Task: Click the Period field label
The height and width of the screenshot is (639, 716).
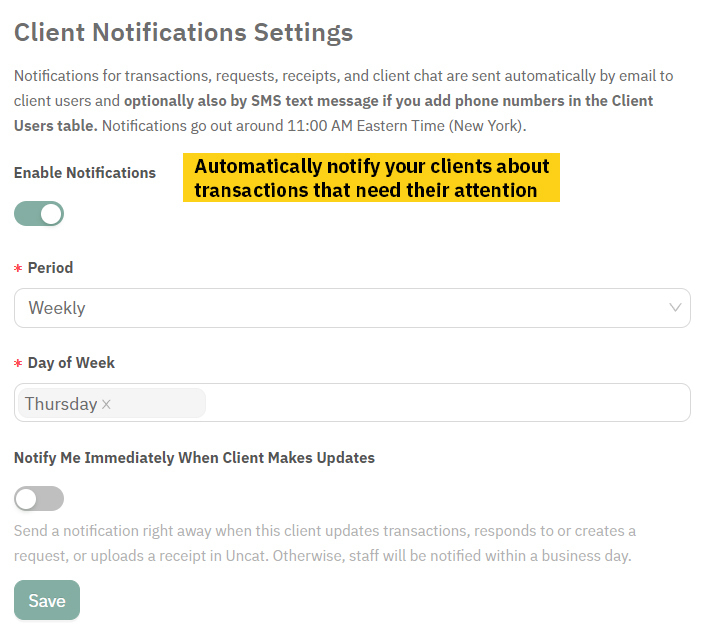Action: coord(50,268)
